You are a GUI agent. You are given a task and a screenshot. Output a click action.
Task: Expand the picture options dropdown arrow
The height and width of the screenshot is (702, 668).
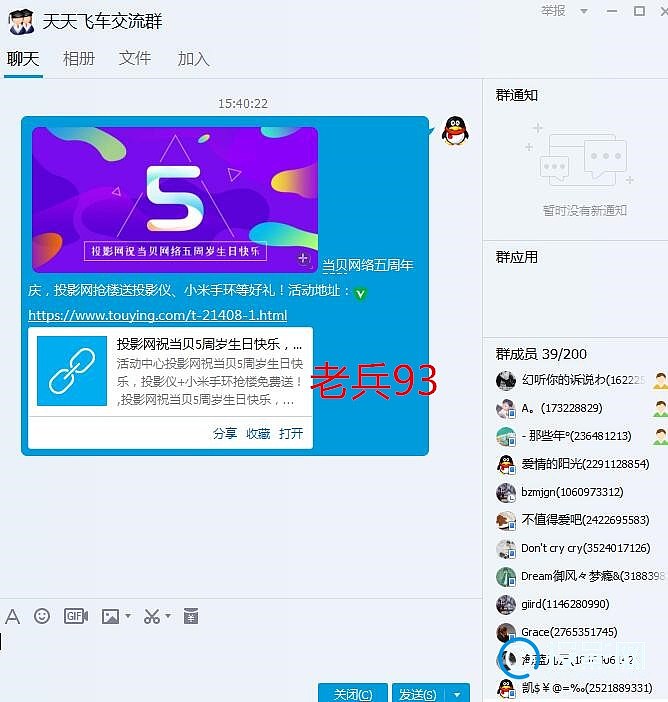[x=128, y=616]
